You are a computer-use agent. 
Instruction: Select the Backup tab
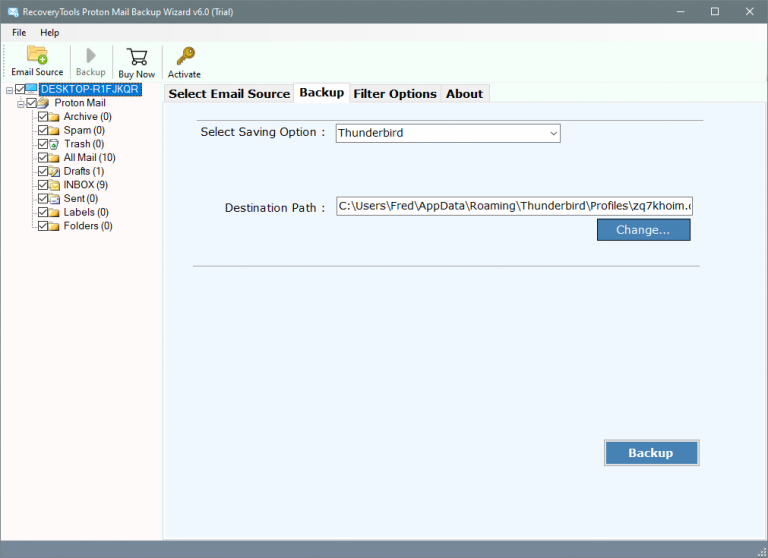(322, 93)
